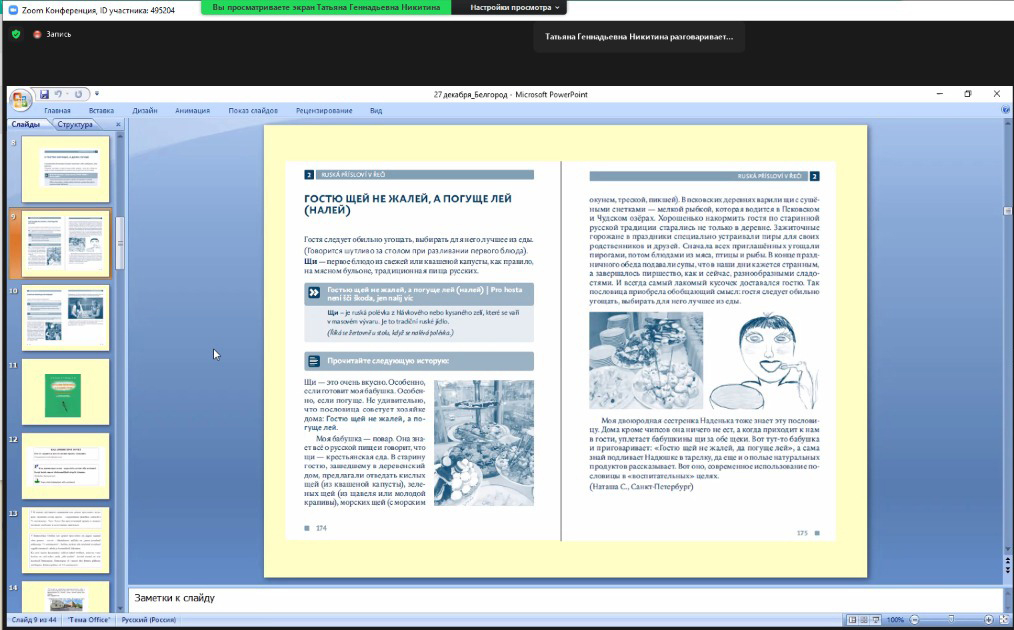This screenshot has height=630, width=1014.
Task: Zoom out with the minus button
Action: (914, 620)
